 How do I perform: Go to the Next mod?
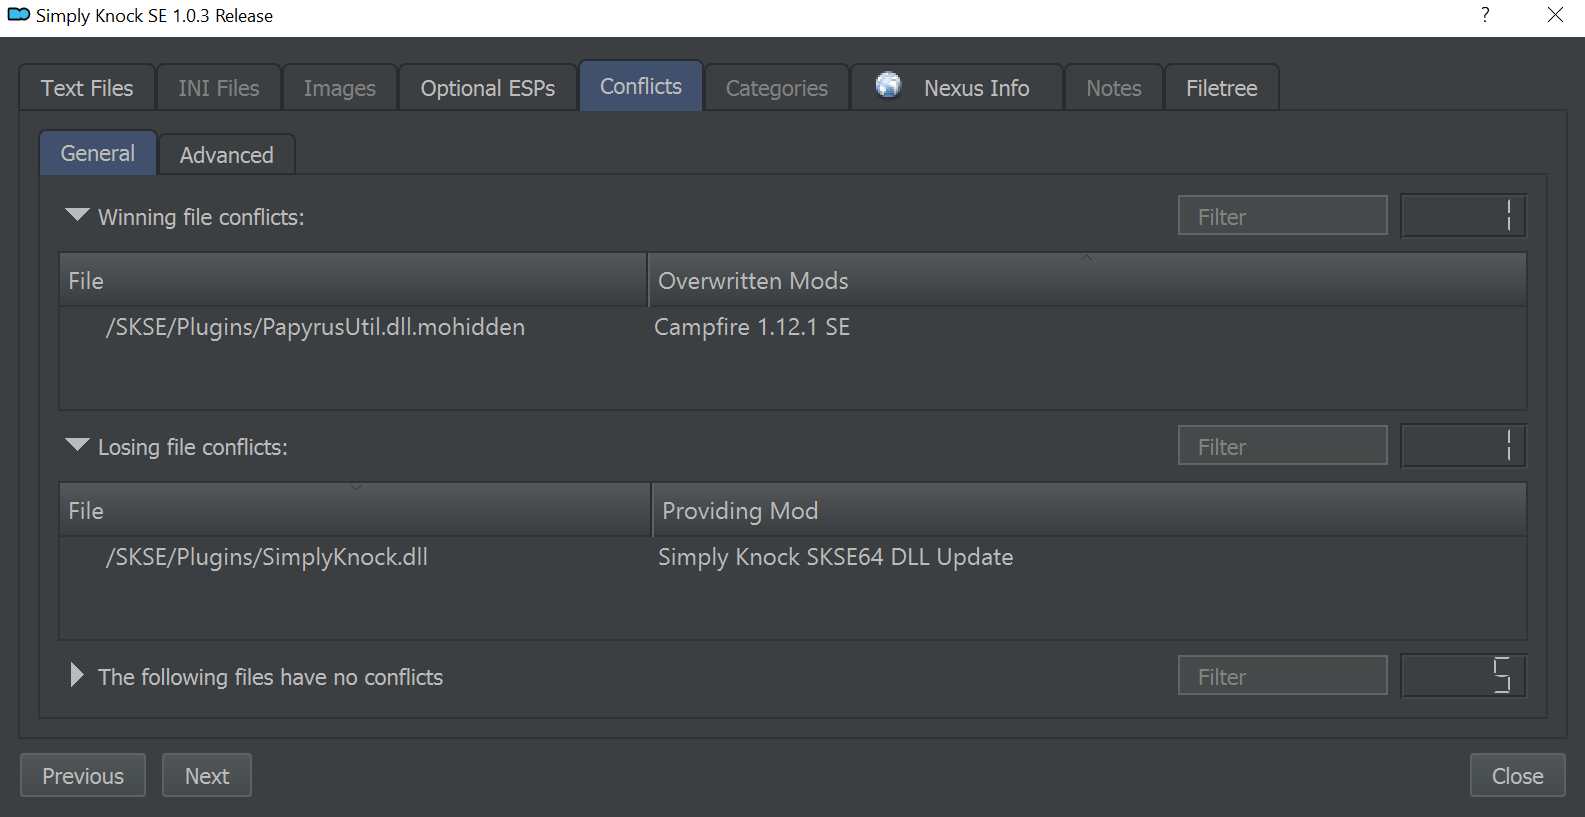[207, 776]
